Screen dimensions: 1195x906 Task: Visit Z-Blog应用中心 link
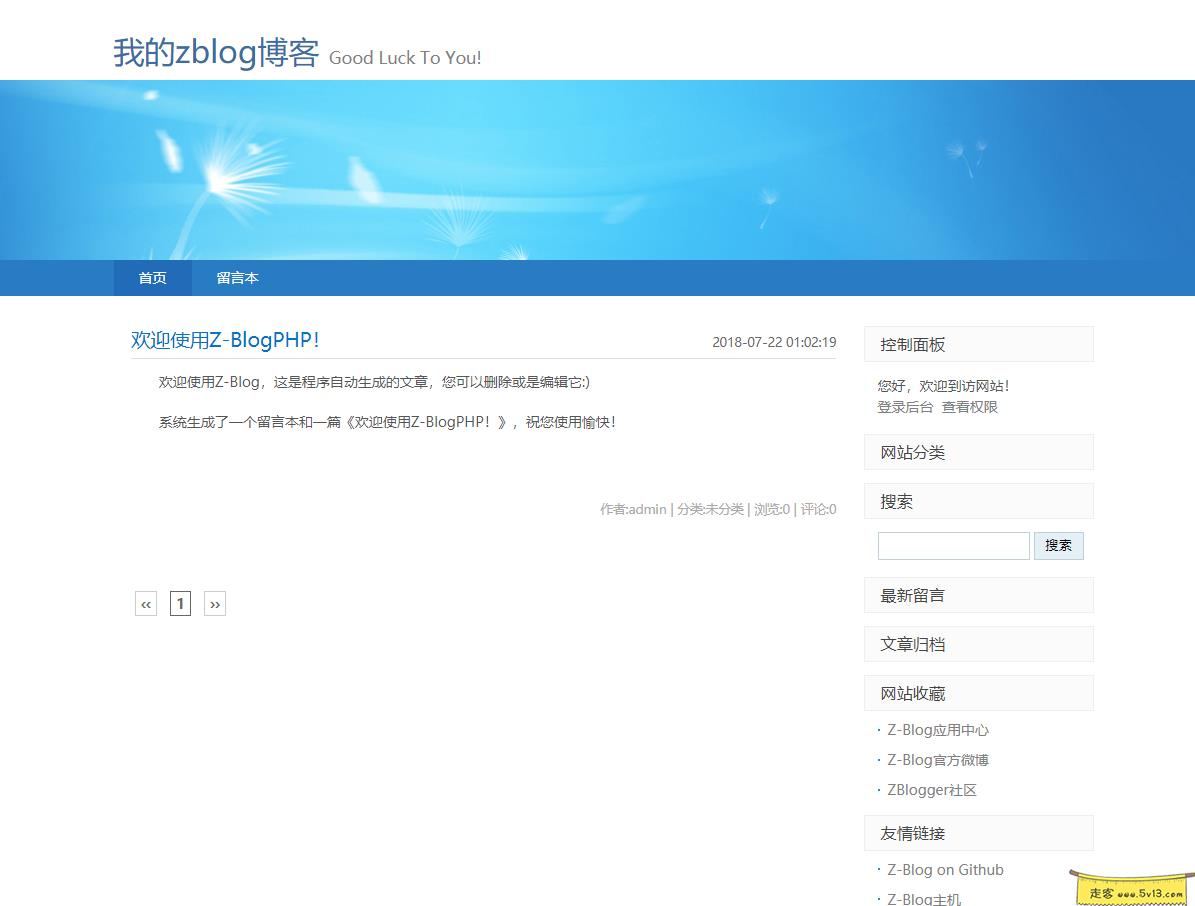coord(935,730)
